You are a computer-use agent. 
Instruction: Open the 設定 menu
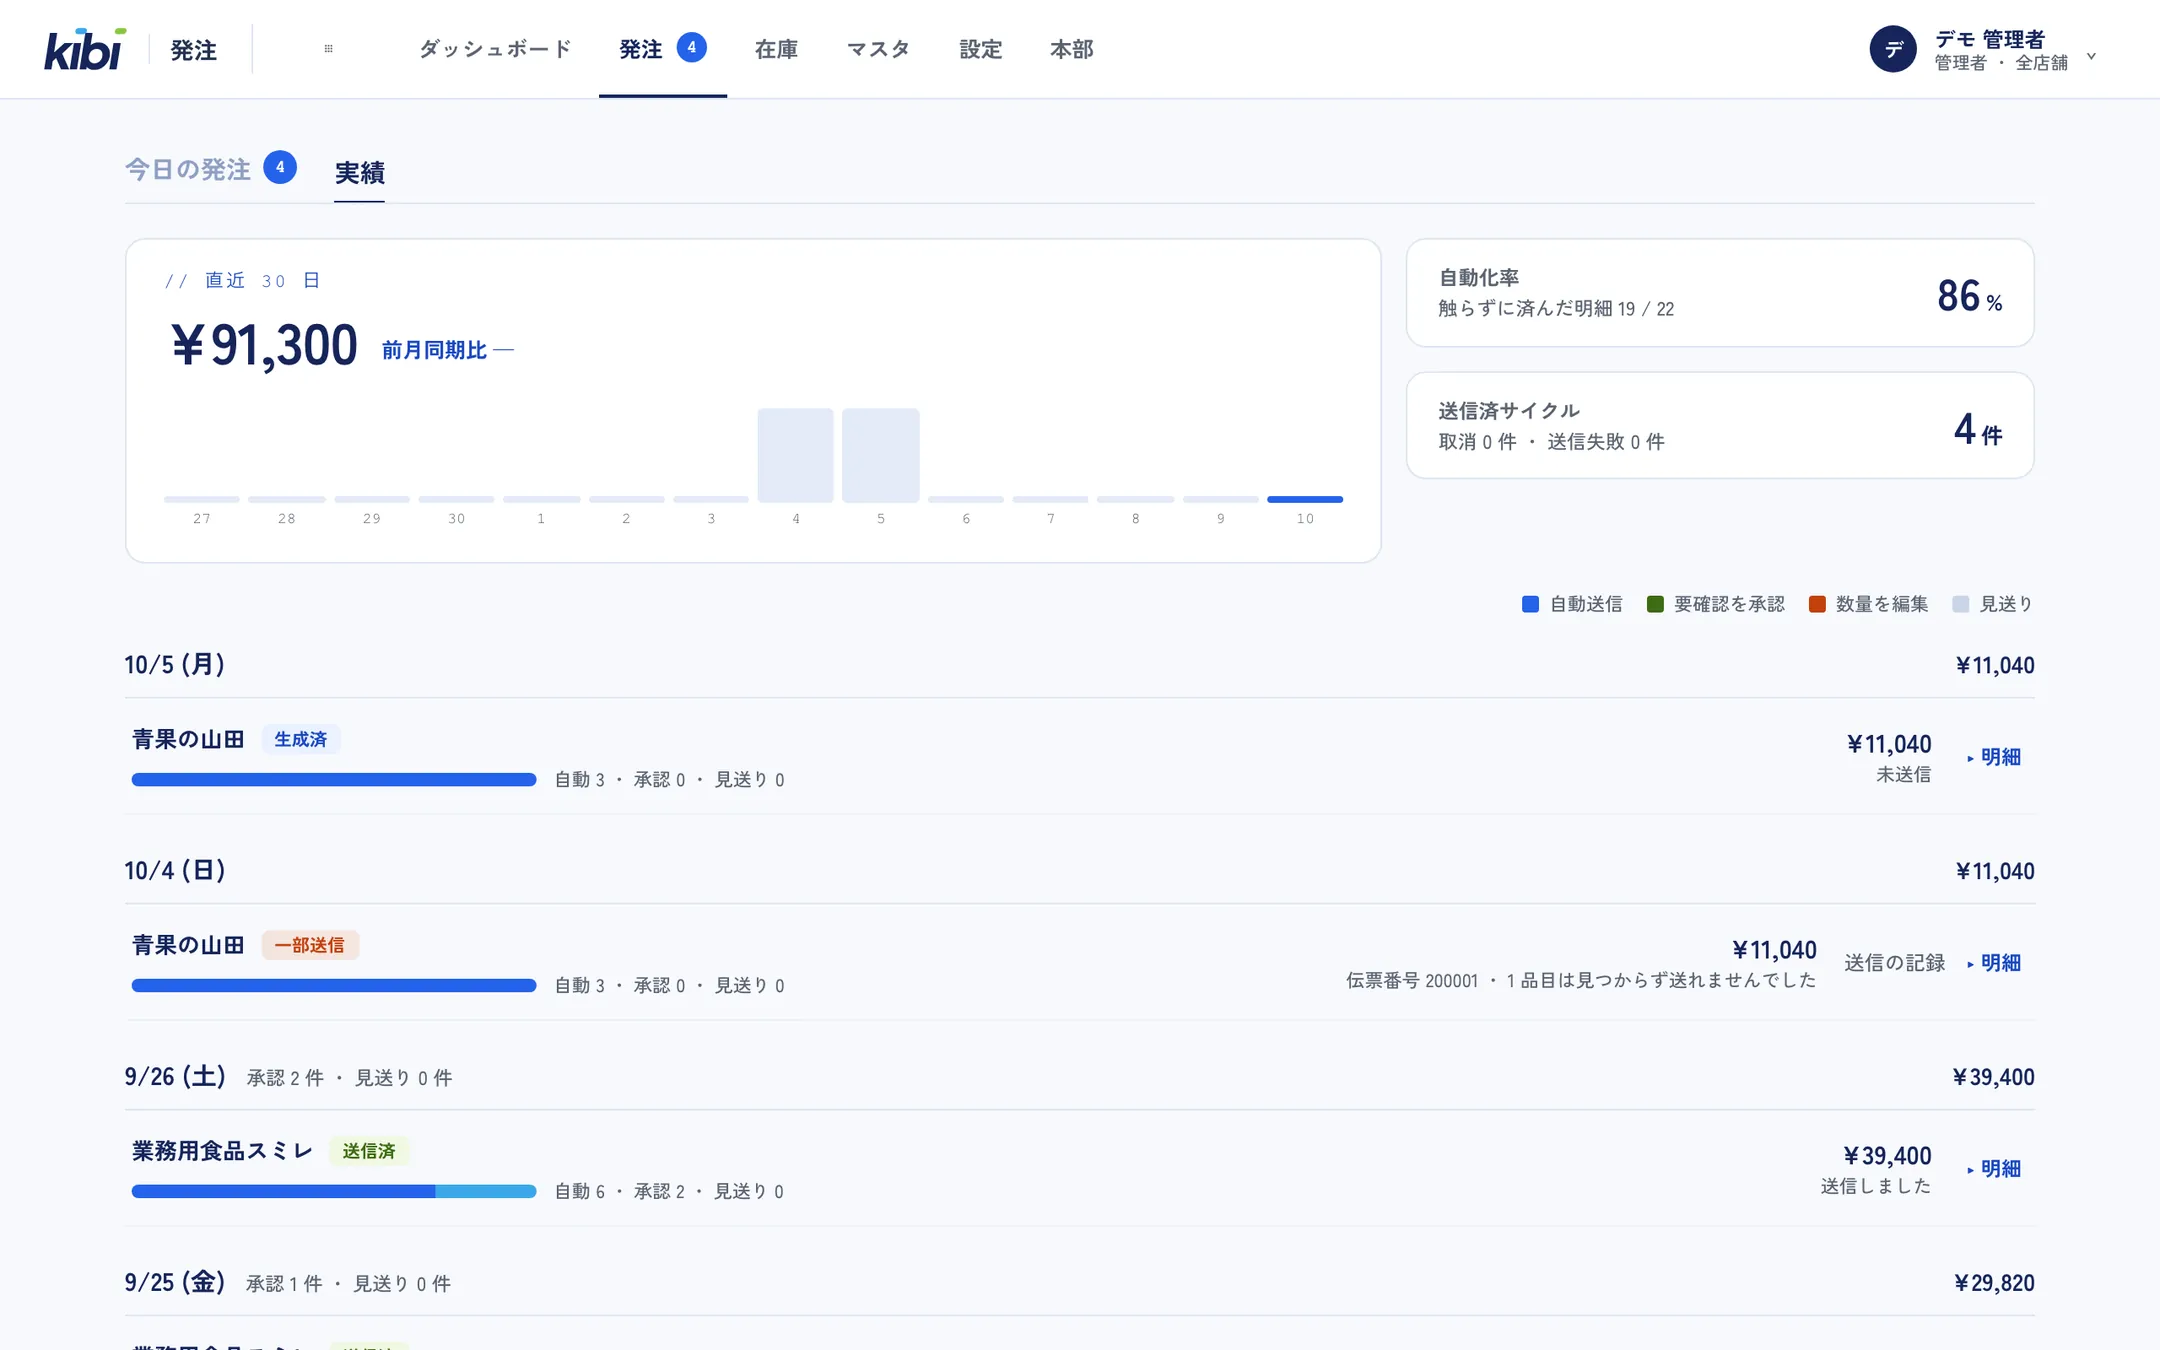980,49
